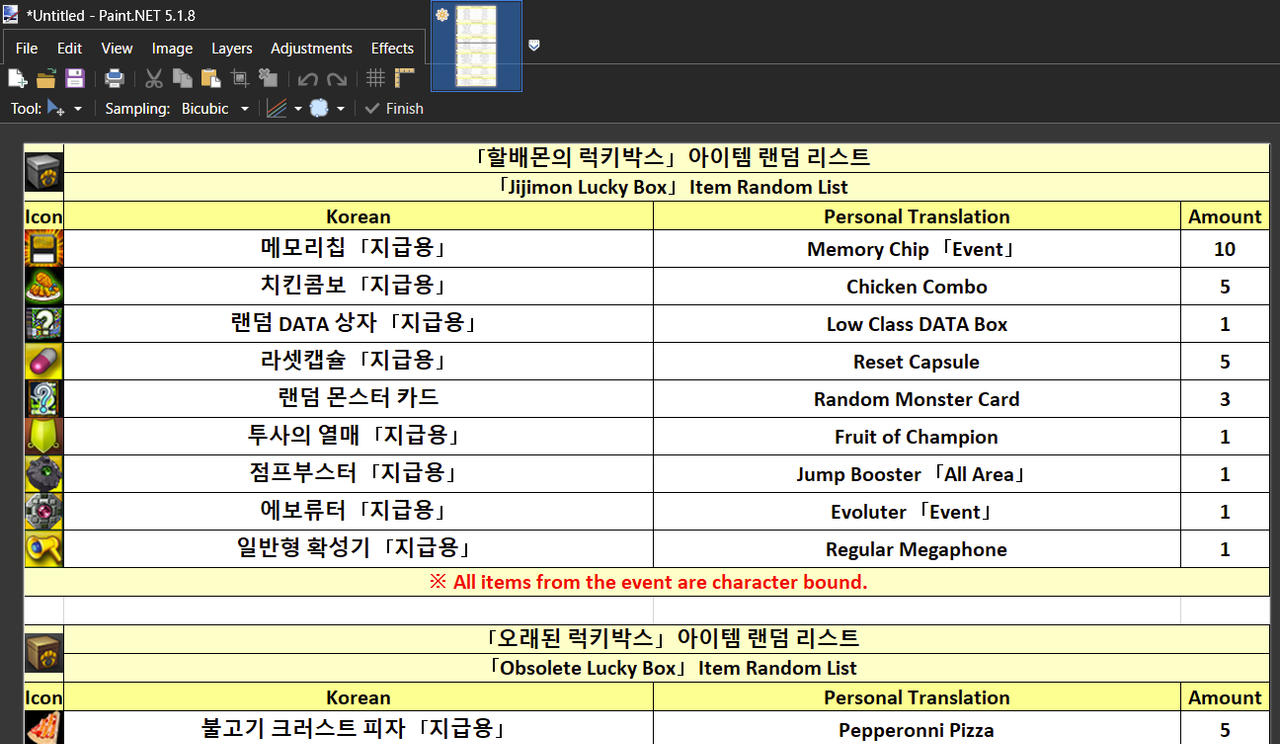Screen dimensions: 1280x744
Task: Click the Regular Megaphone item icon
Action: tap(44, 549)
